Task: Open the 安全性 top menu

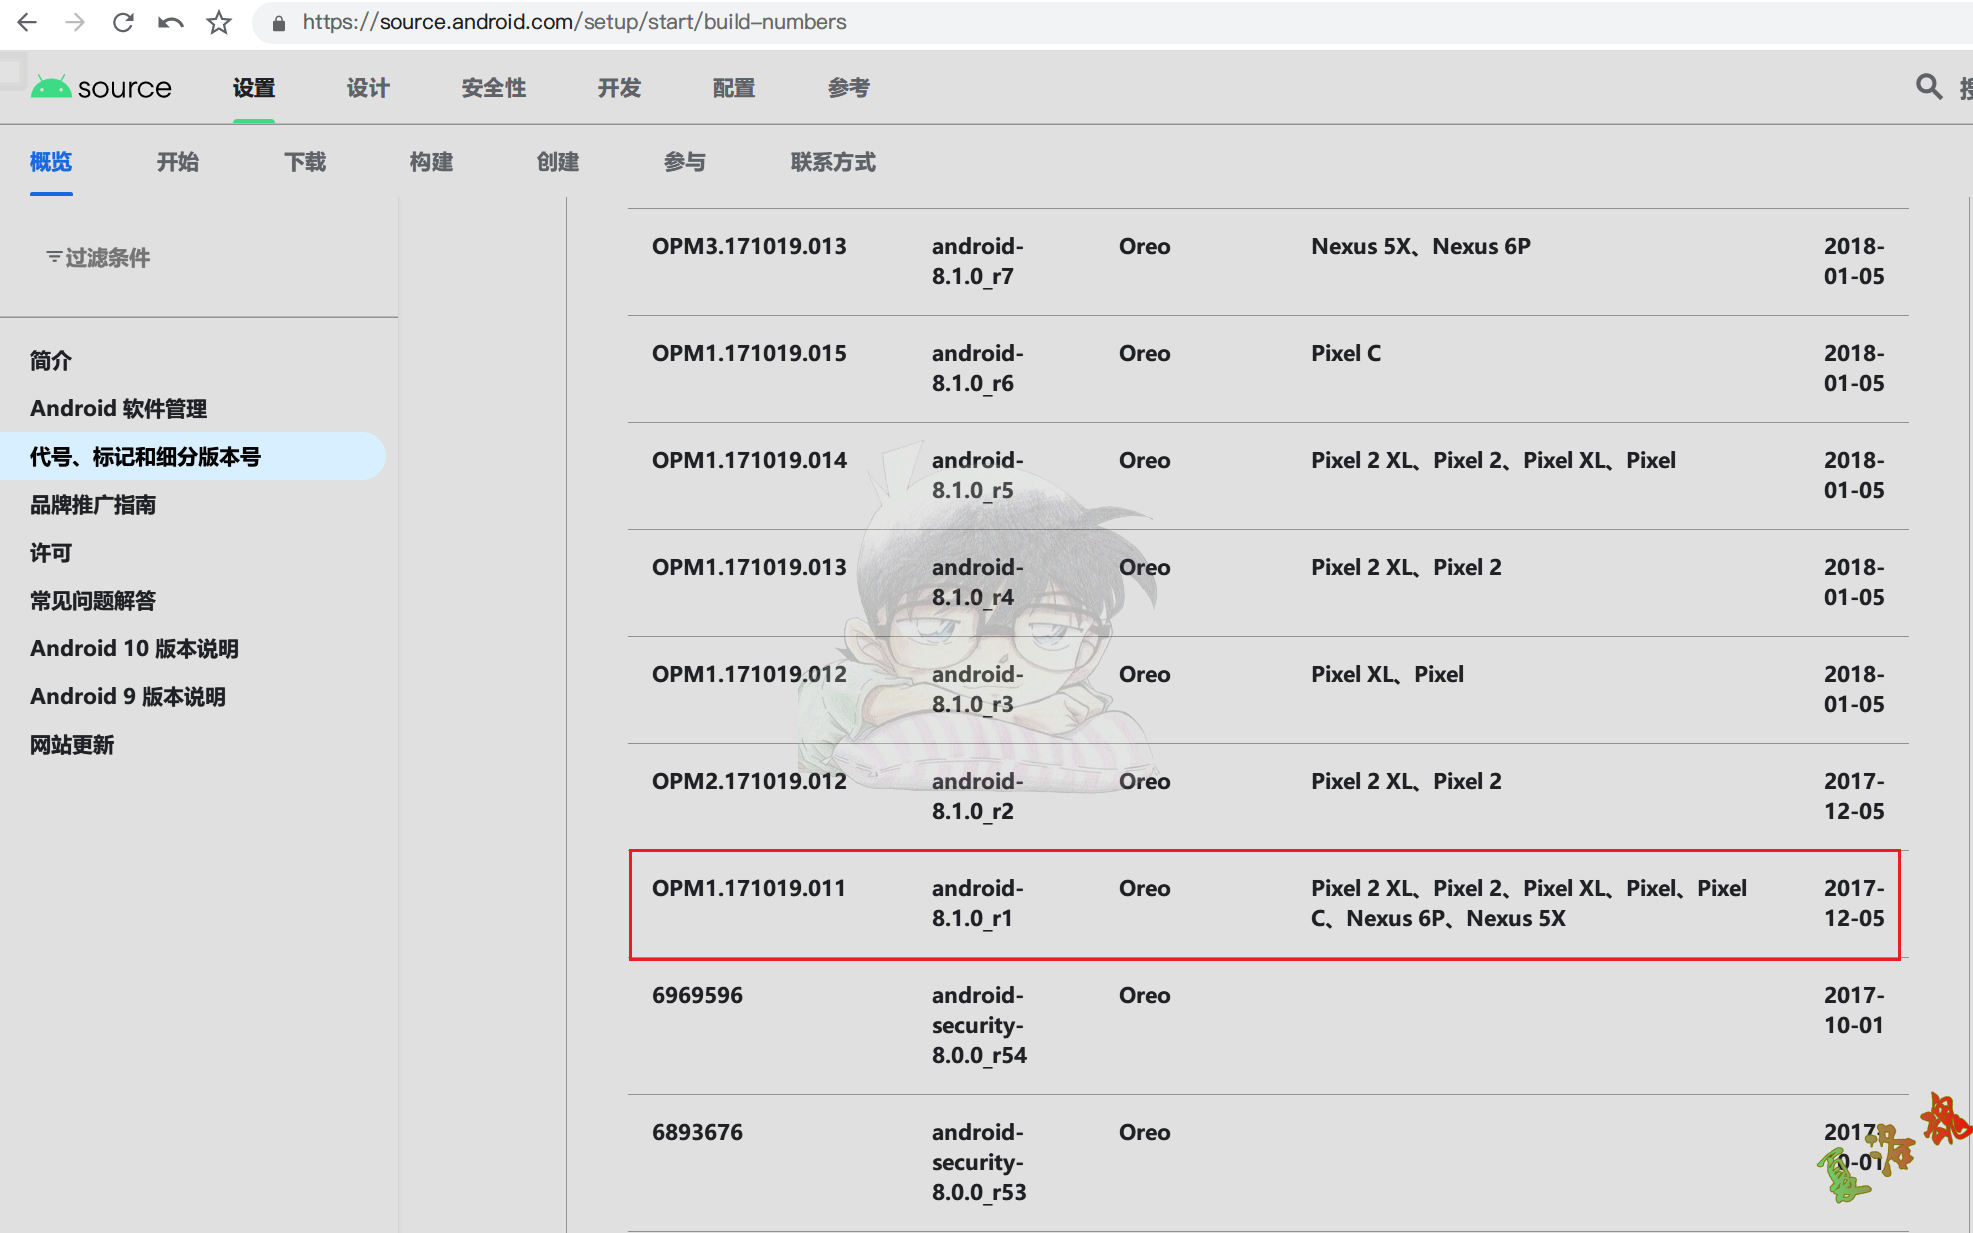Action: click(x=494, y=88)
